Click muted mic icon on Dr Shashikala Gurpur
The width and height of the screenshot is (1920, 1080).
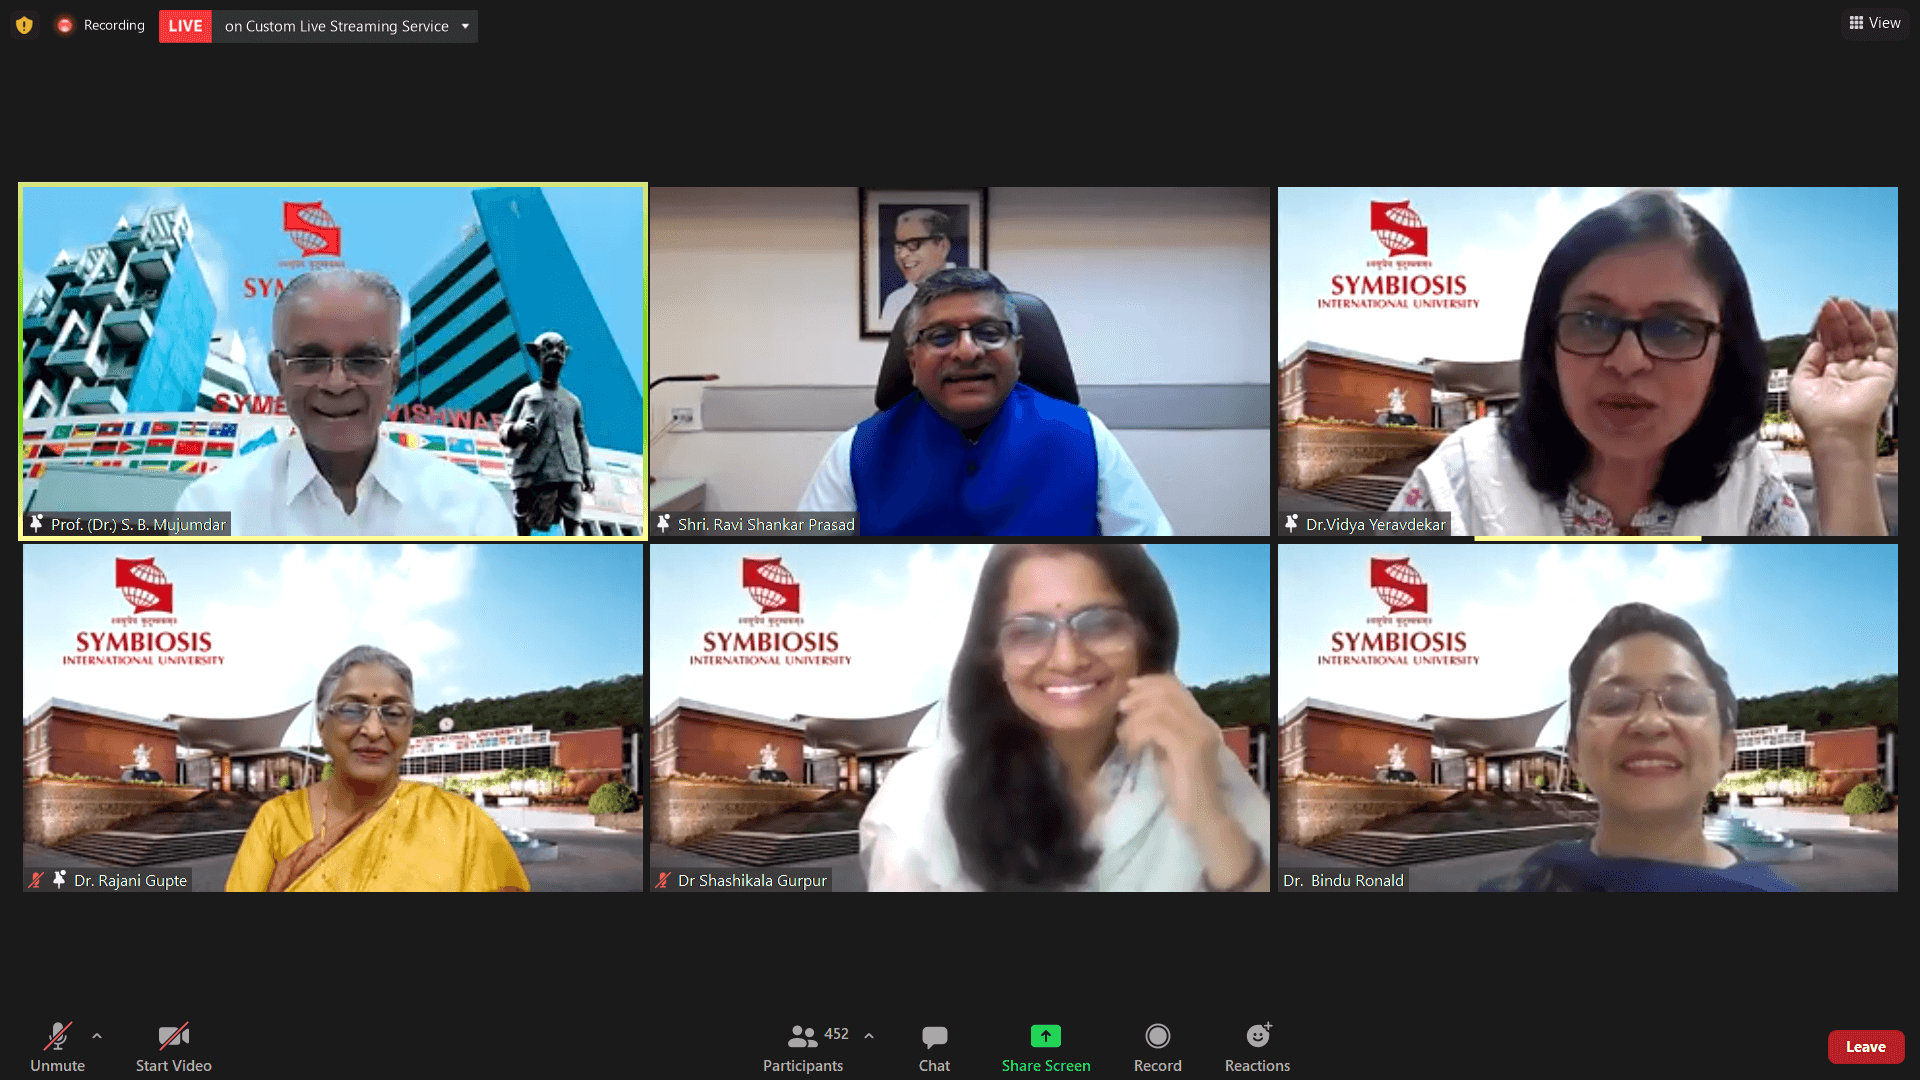point(663,880)
